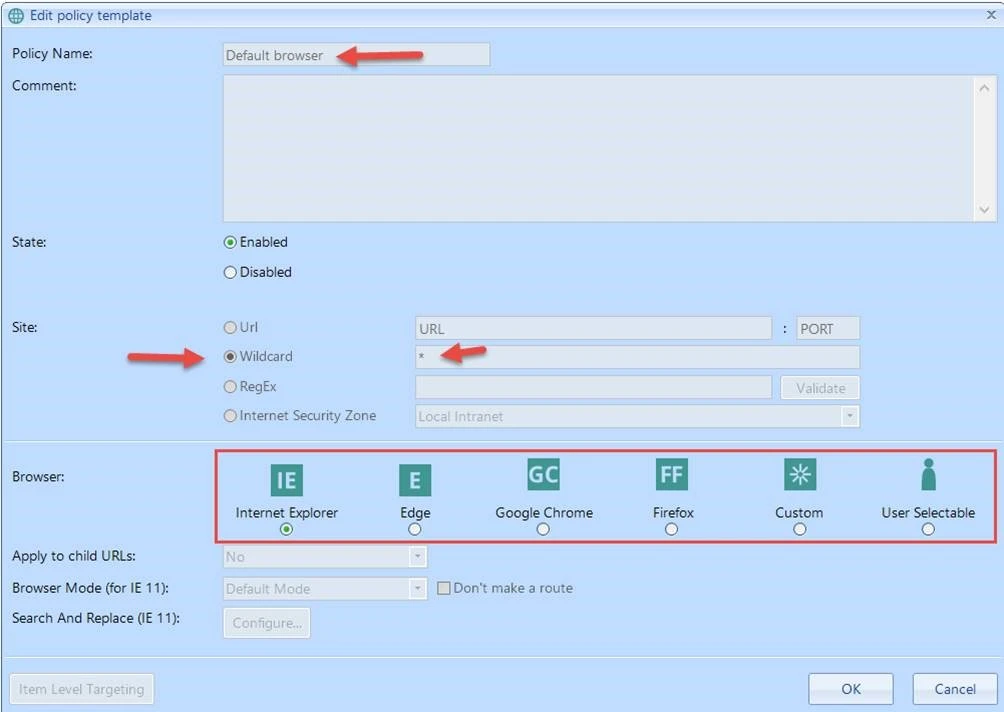This screenshot has height=712, width=1004.
Task: Click the Custom browser asterisk icon
Action: coord(799,475)
